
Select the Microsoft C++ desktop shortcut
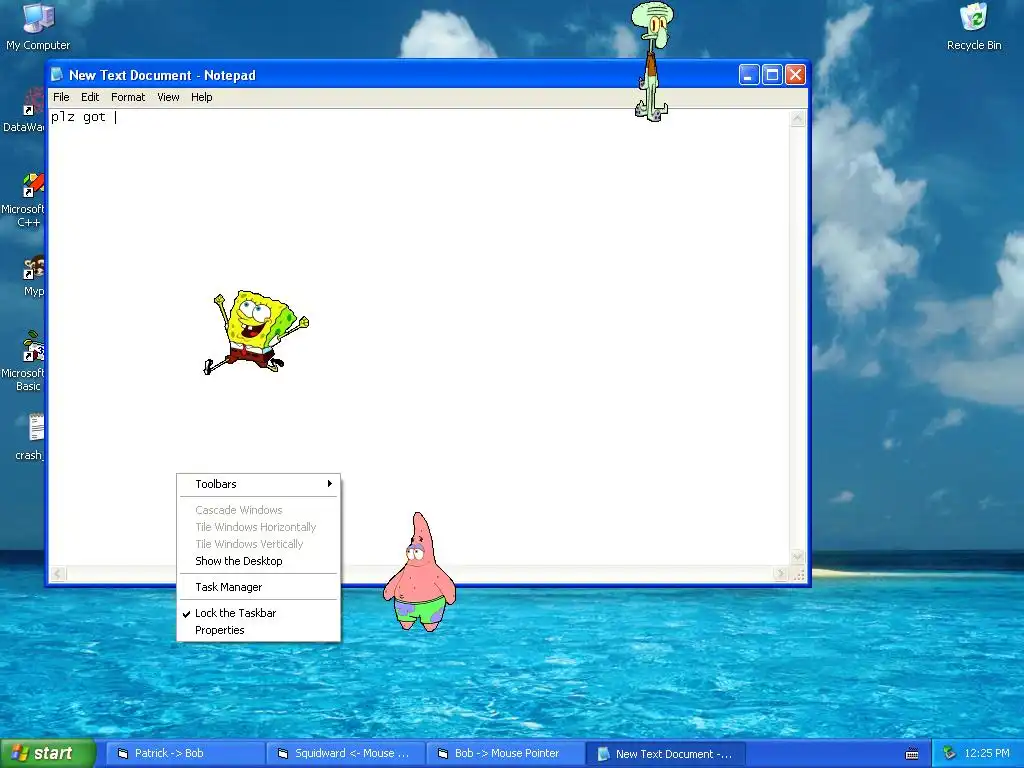[x=26, y=200]
